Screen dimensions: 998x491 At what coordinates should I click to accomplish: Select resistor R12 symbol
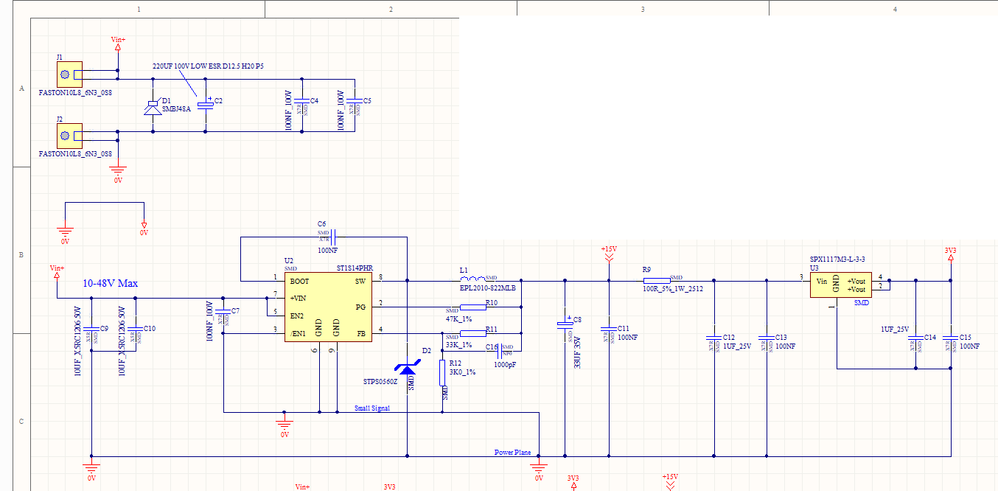click(442, 373)
